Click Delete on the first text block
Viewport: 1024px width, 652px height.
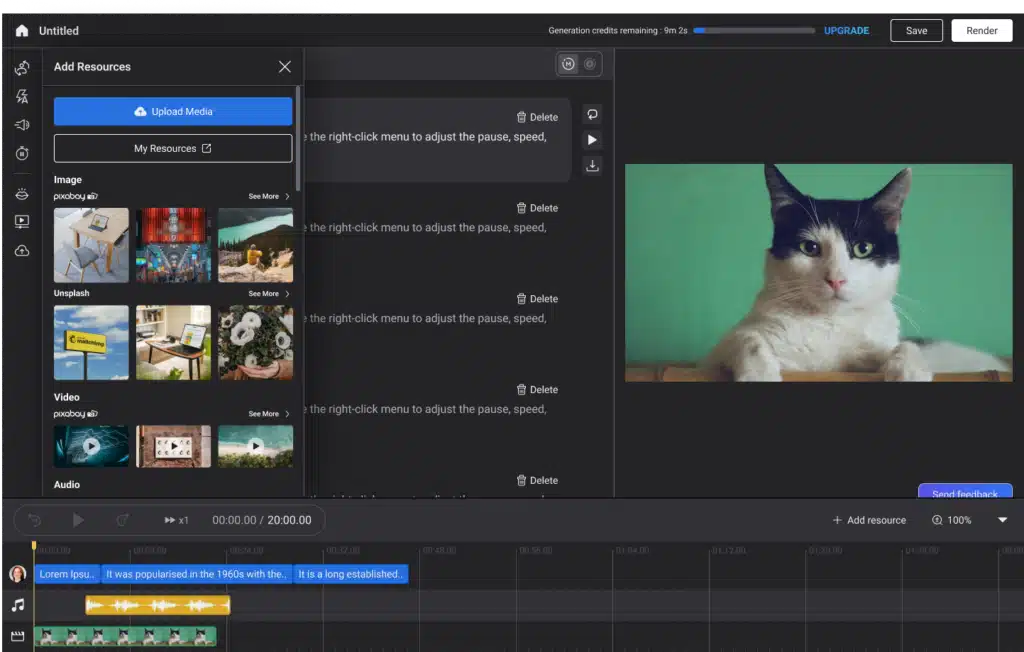pos(537,117)
